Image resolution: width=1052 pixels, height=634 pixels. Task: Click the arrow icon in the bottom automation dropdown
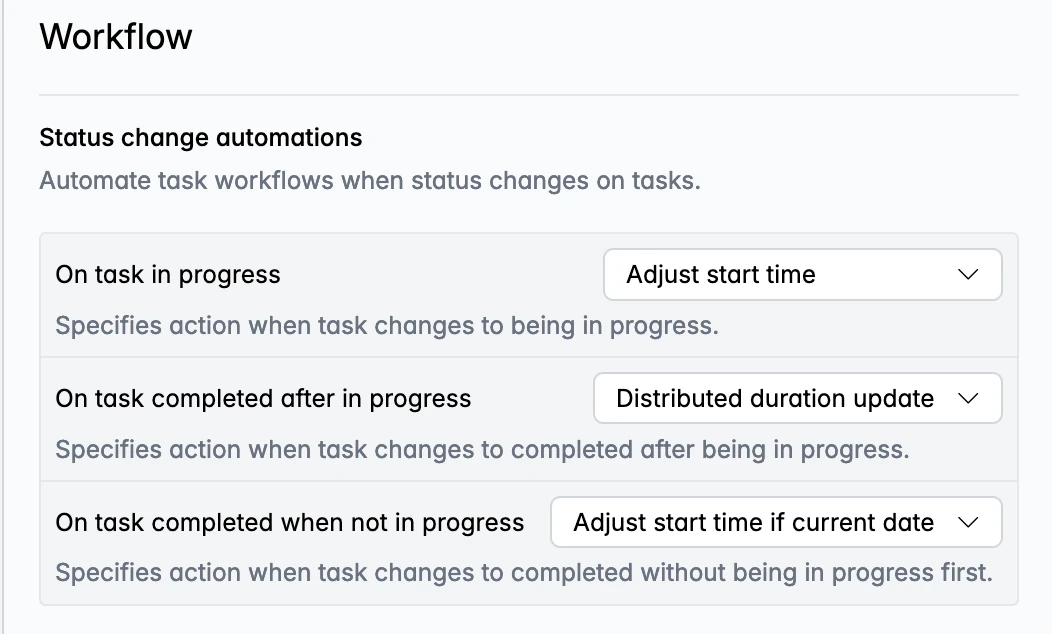pyautogui.click(x=971, y=521)
